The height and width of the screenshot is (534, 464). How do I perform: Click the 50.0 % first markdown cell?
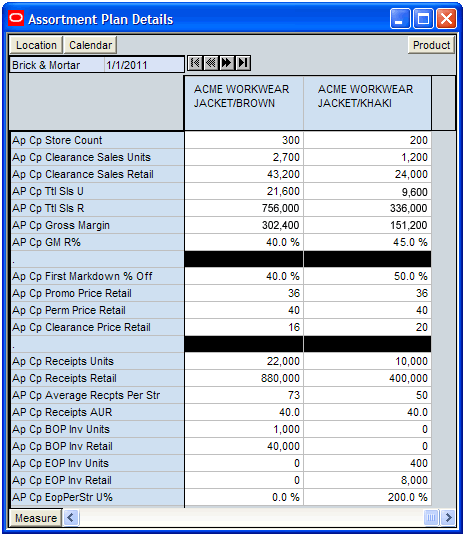[367, 276]
